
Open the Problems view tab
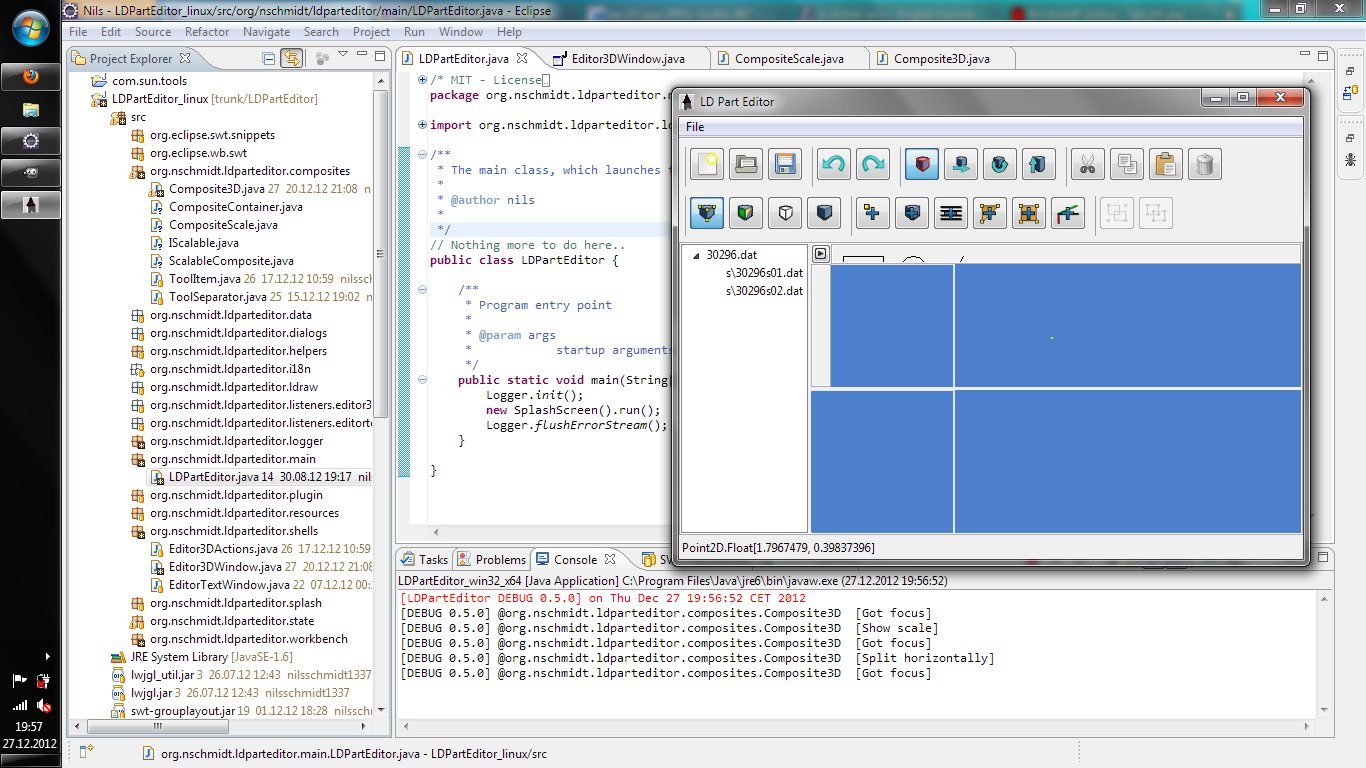click(499, 560)
